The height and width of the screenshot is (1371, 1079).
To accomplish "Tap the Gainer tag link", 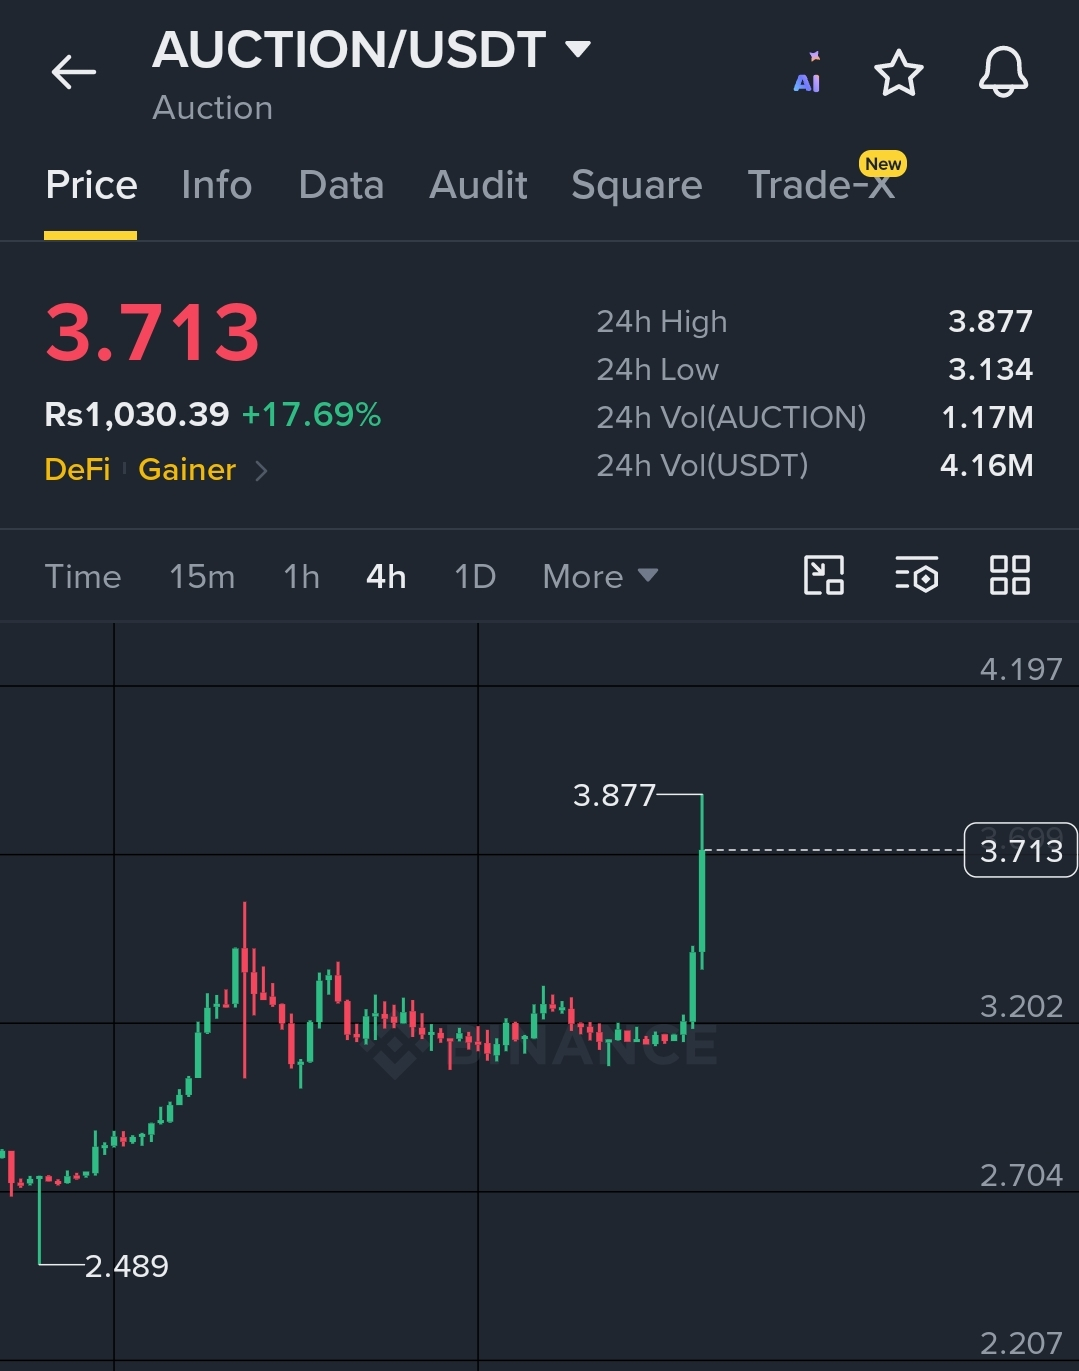I will click(187, 469).
